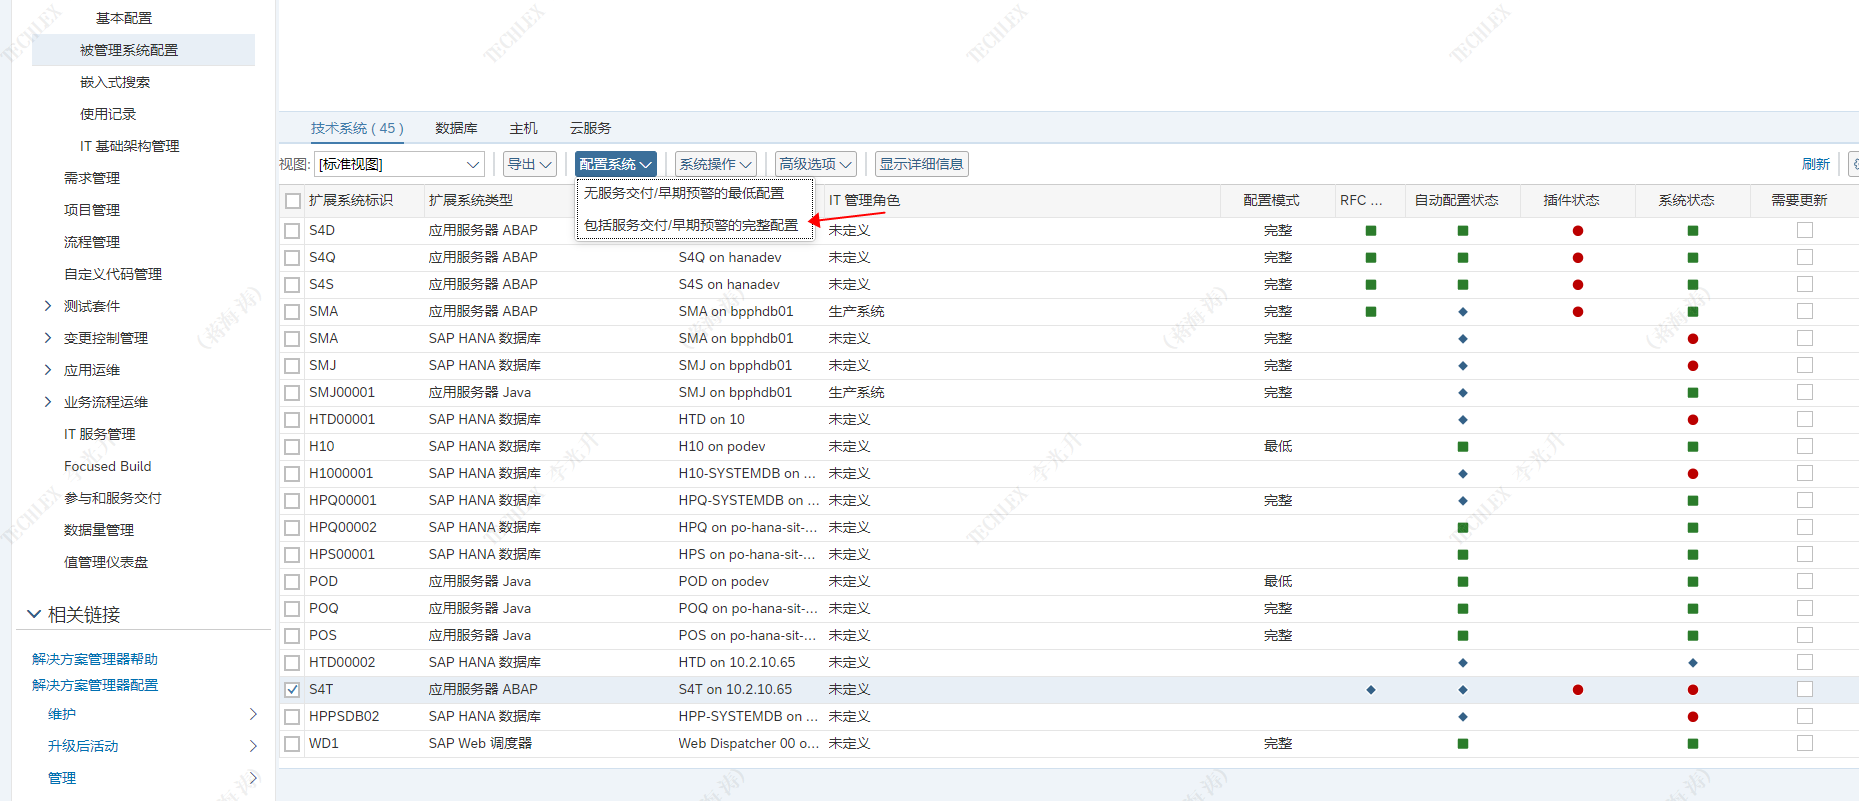Click the system status icon in S4Q row
Image resolution: width=1859 pixels, height=801 pixels.
(1693, 258)
